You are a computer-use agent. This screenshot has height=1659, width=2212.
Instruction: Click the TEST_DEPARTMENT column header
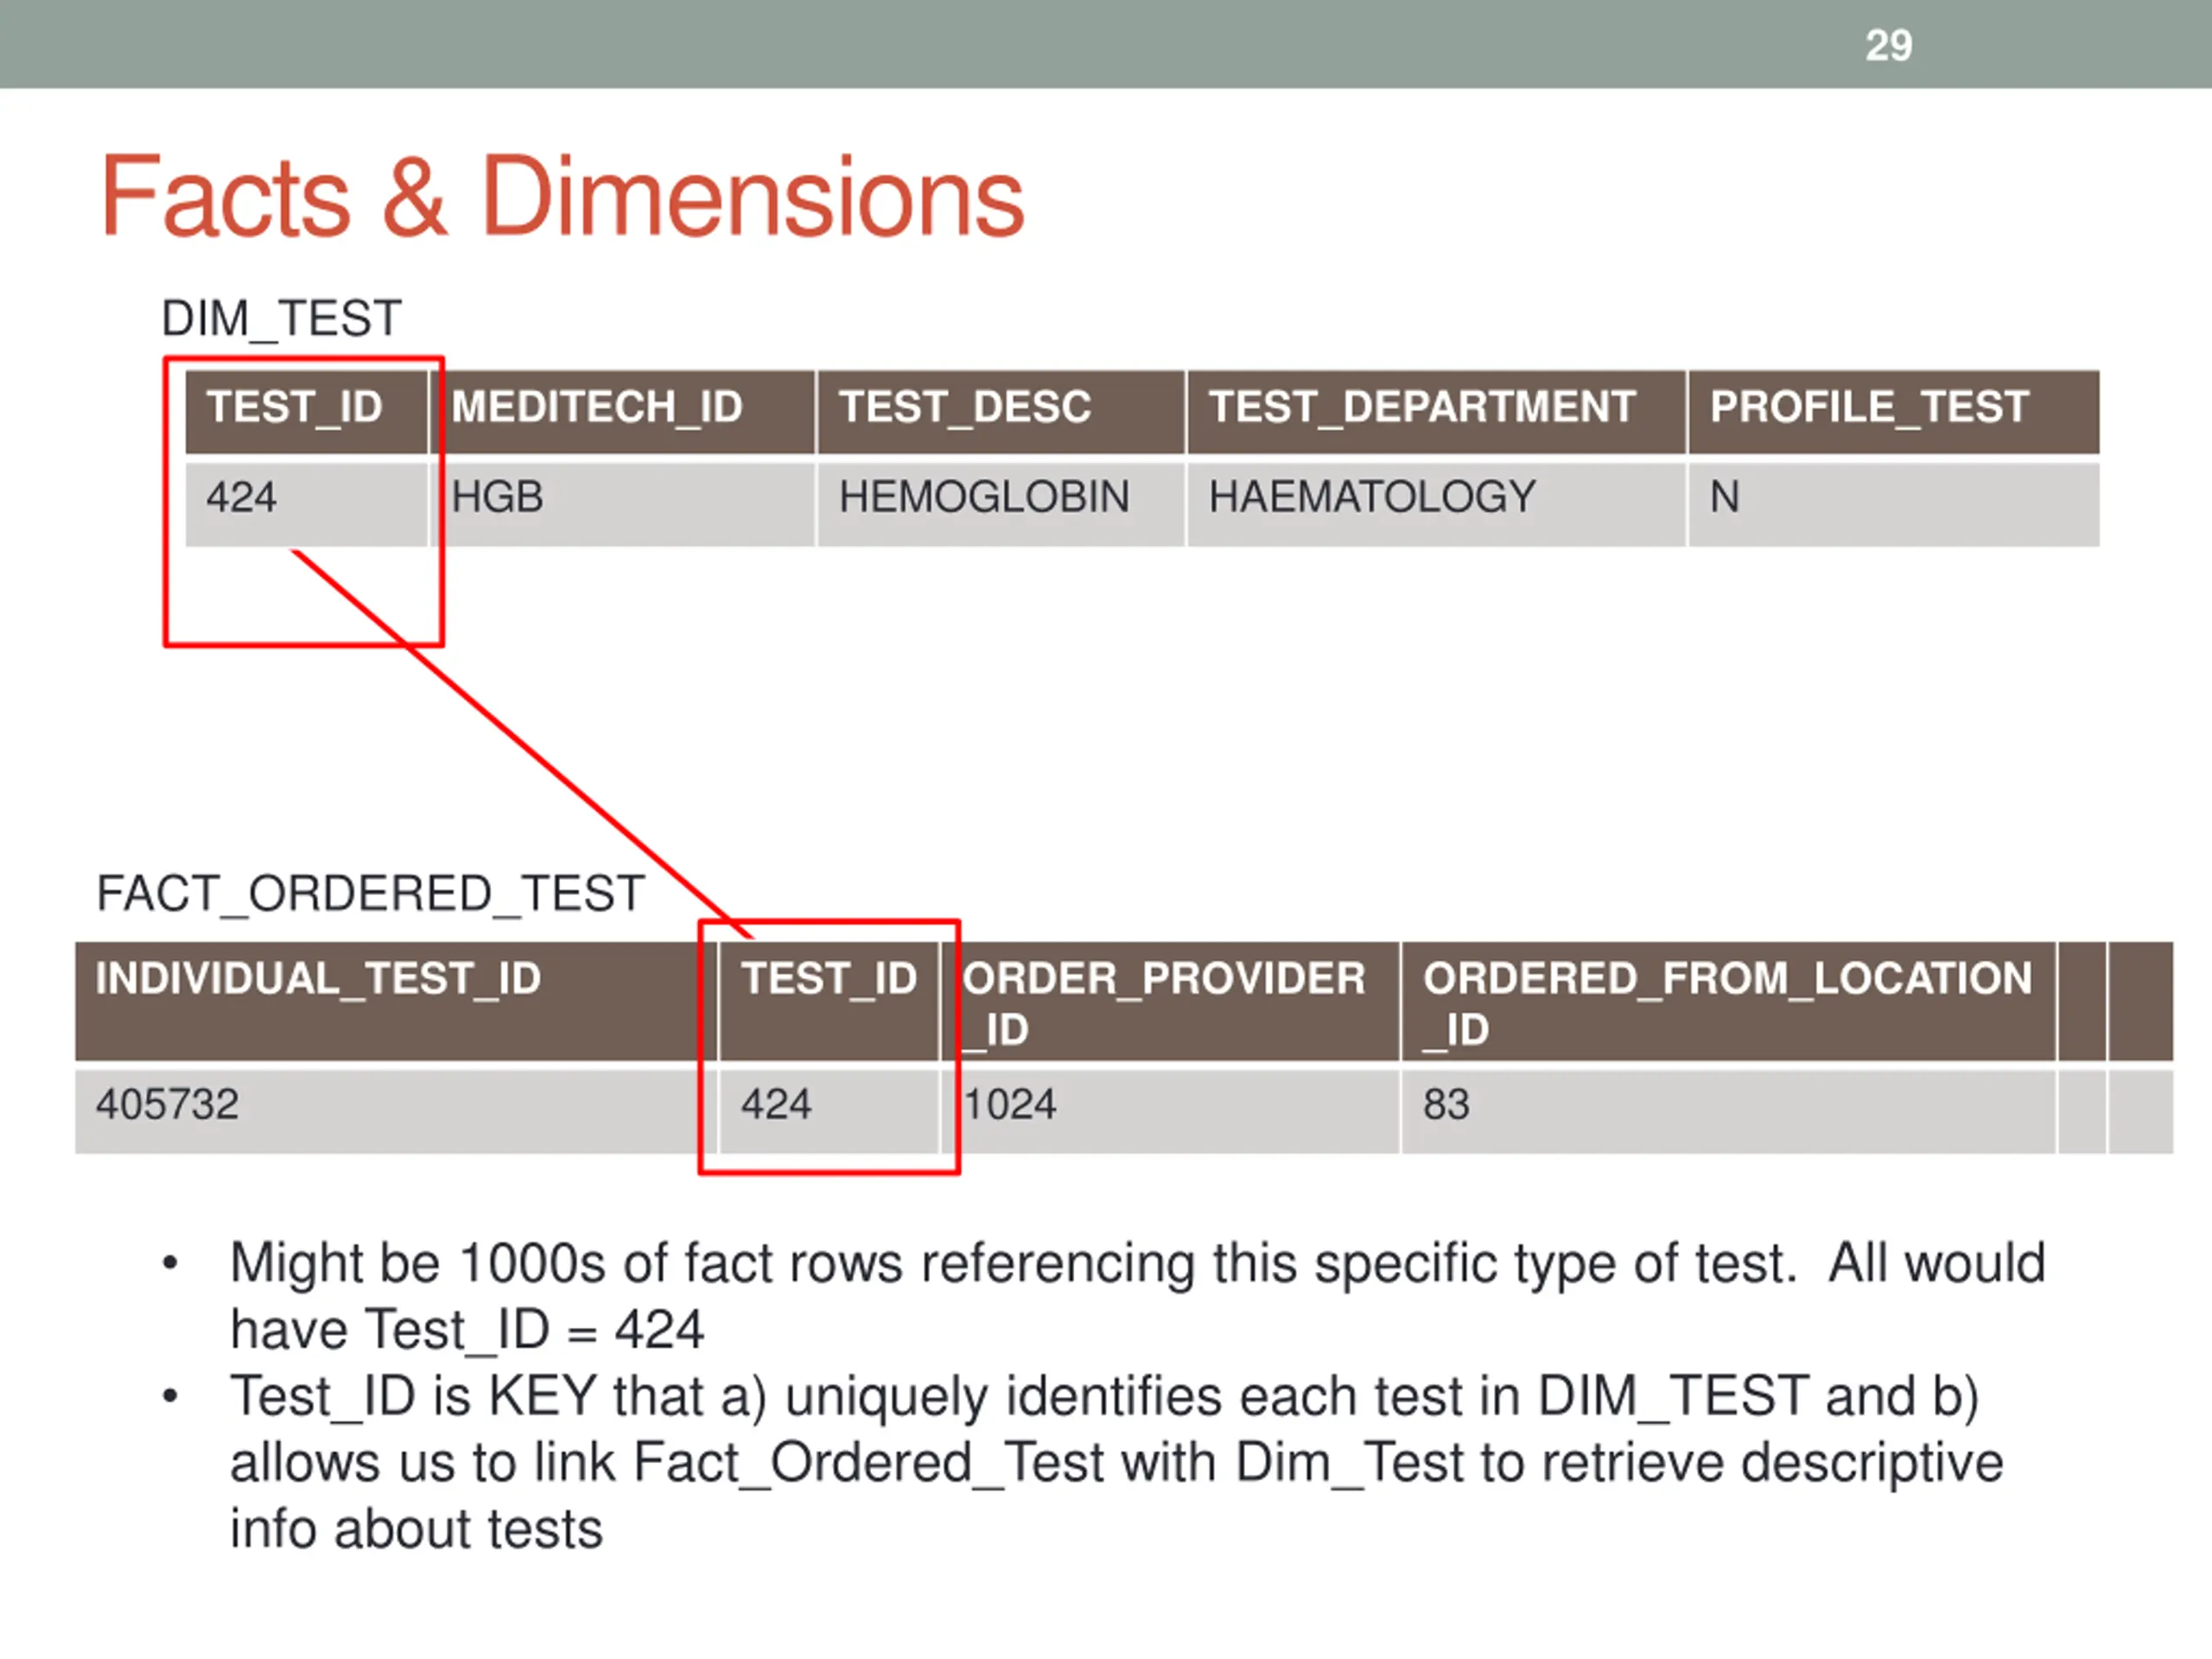tap(1436, 411)
